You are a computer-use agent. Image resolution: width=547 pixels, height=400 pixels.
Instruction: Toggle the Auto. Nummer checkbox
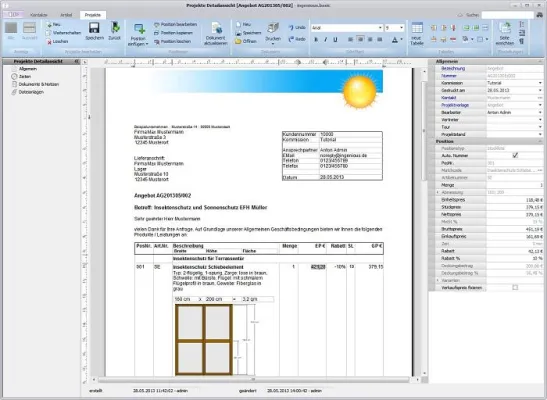(515, 156)
